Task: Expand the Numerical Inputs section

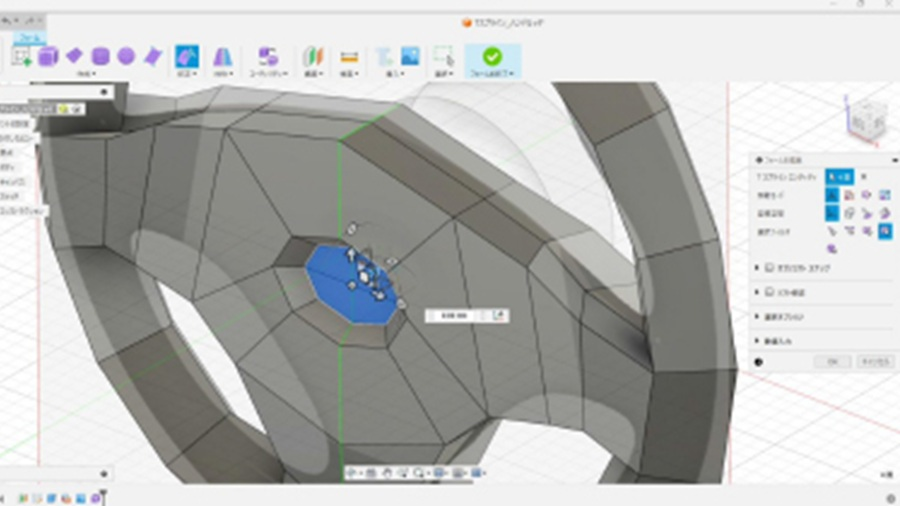Action: click(x=757, y=341)
